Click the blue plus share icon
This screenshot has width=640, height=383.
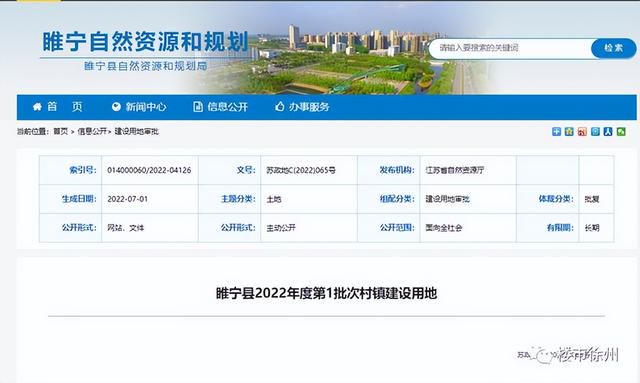pyautogui.click(x=556, y=131)
